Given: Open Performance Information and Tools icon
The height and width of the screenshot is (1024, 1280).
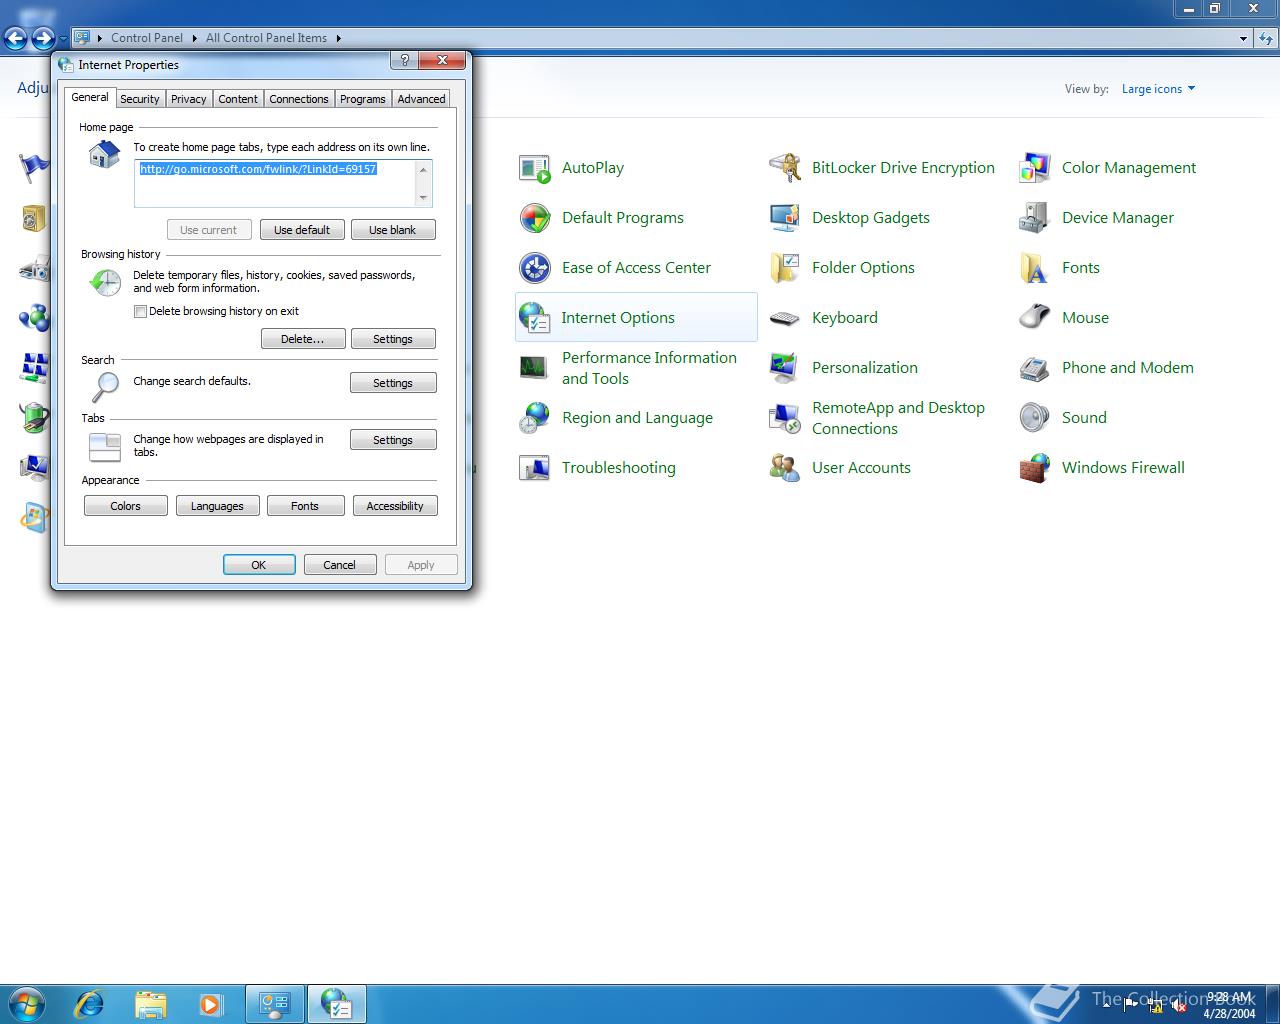Looking at the screenshot, I should 535,368.
